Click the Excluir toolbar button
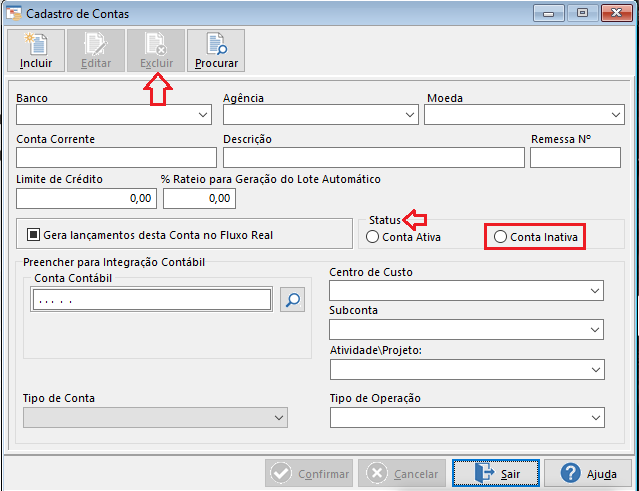The width and height of the screenshot is (639, 491). pyautogui.click(x=156, y=51)
